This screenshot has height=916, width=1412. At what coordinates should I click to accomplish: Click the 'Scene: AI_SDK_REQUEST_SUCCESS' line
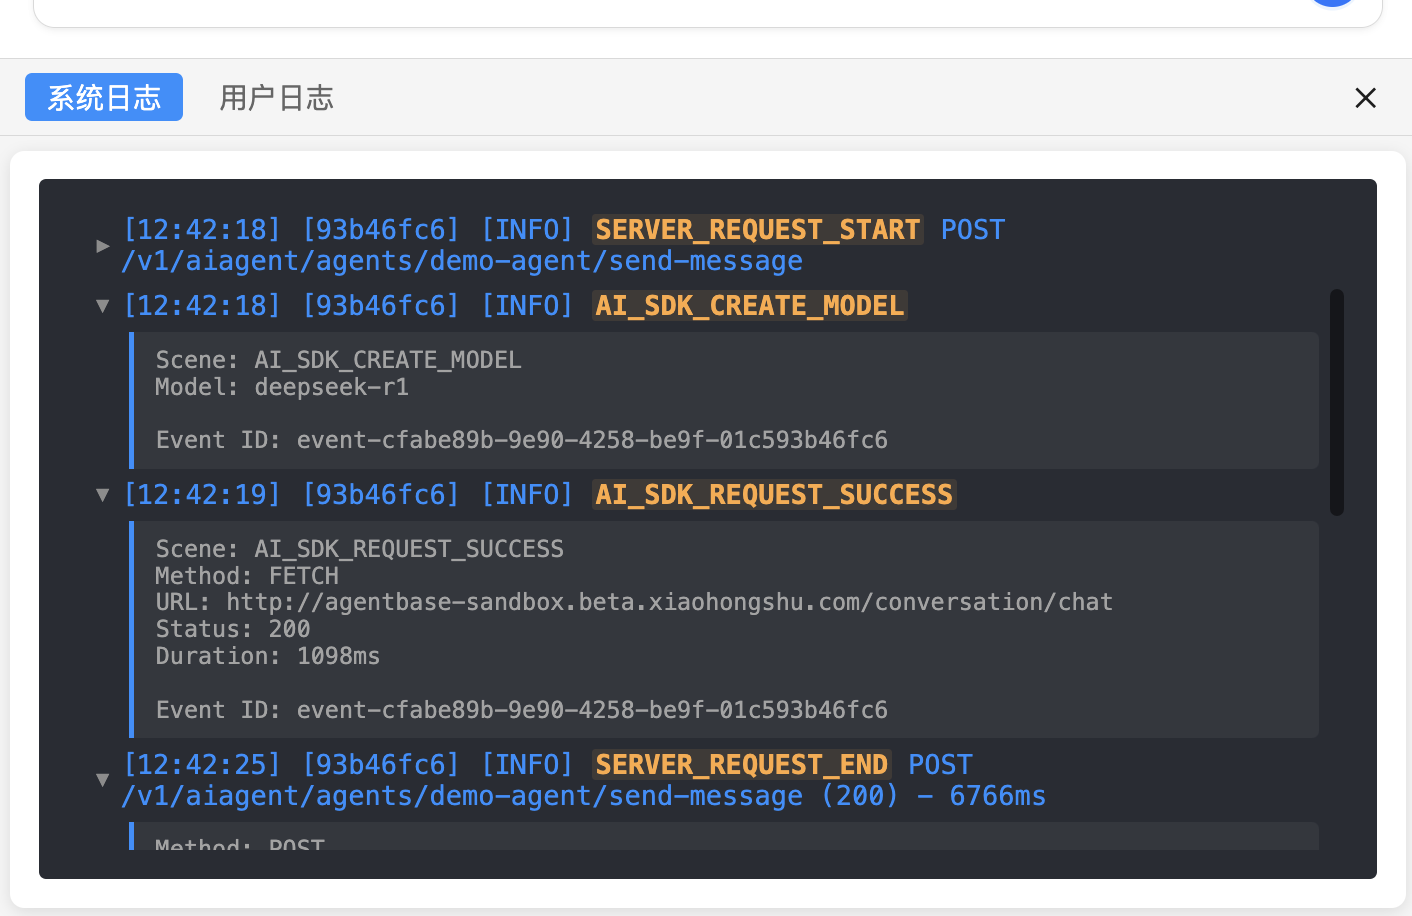(359, 549)
